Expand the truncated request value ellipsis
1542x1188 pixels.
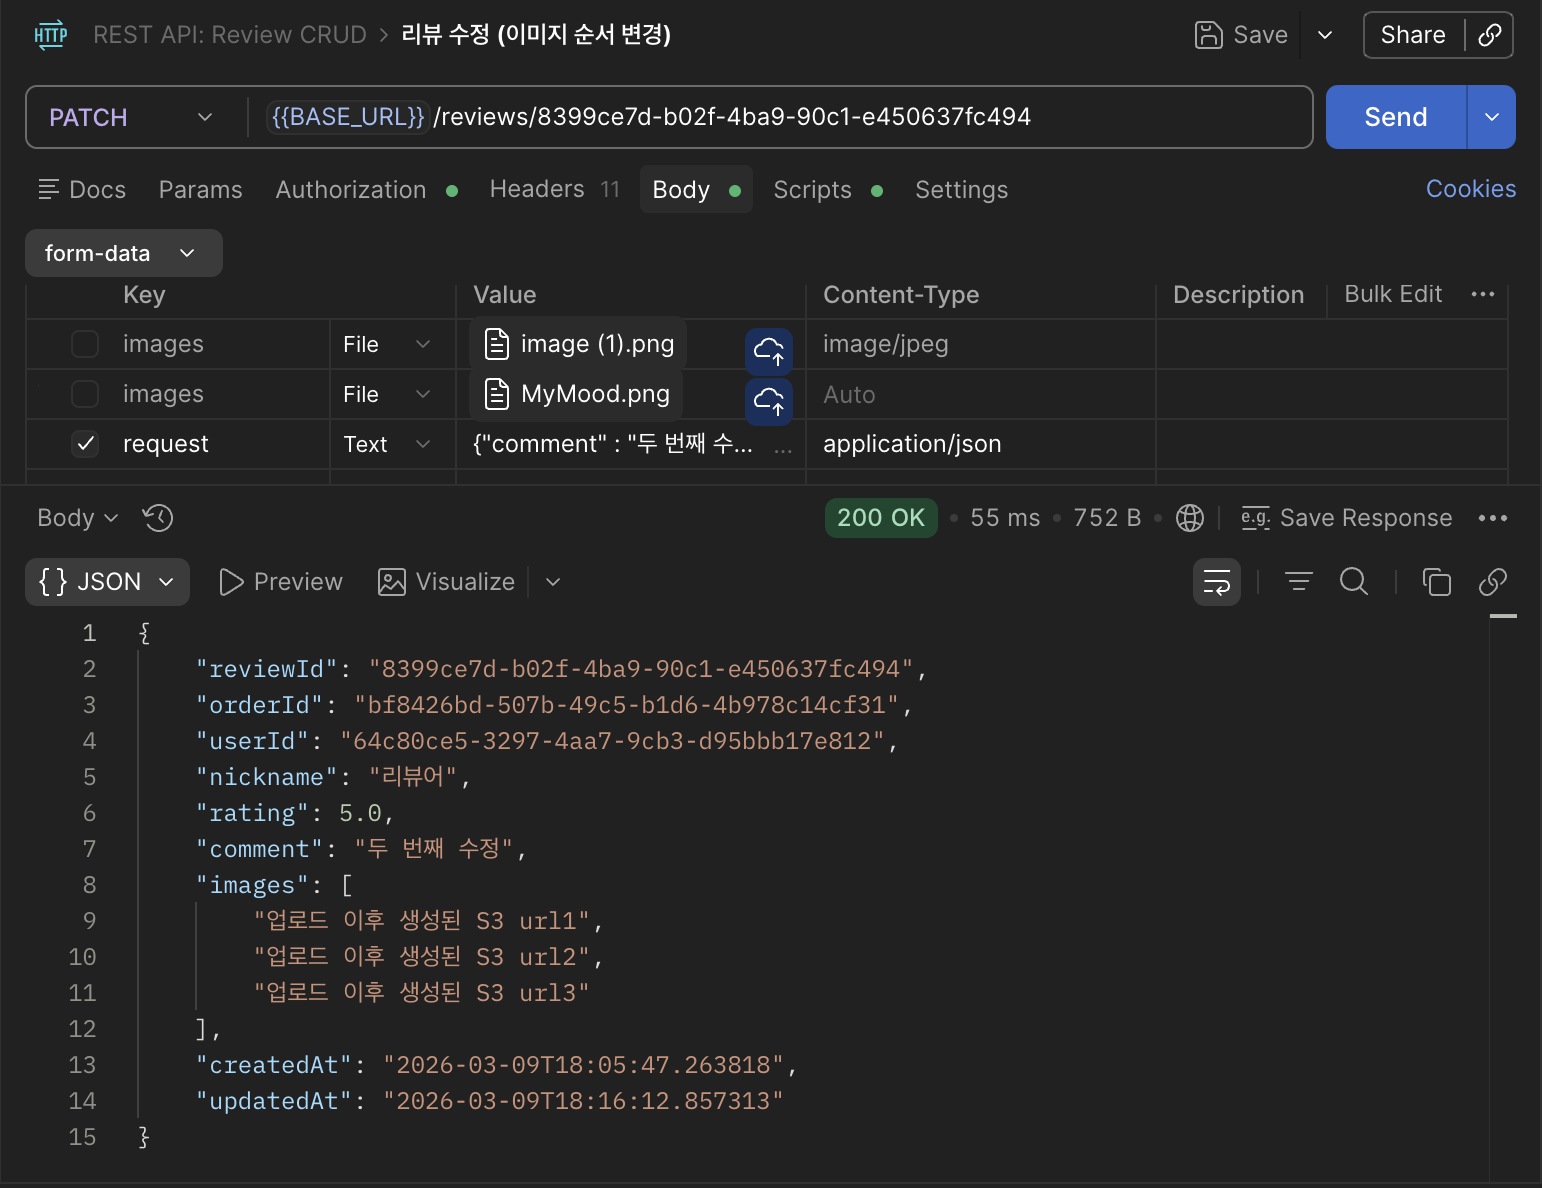783,451
